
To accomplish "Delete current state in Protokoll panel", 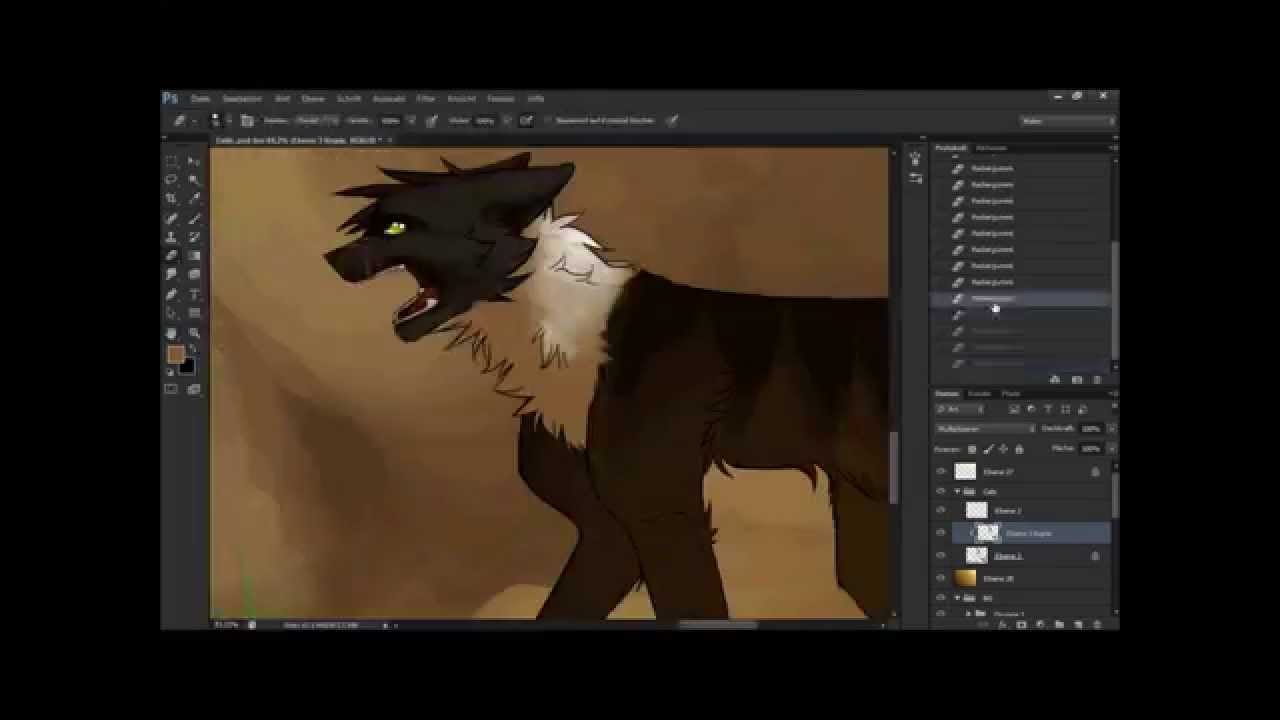I will 1097,380.
